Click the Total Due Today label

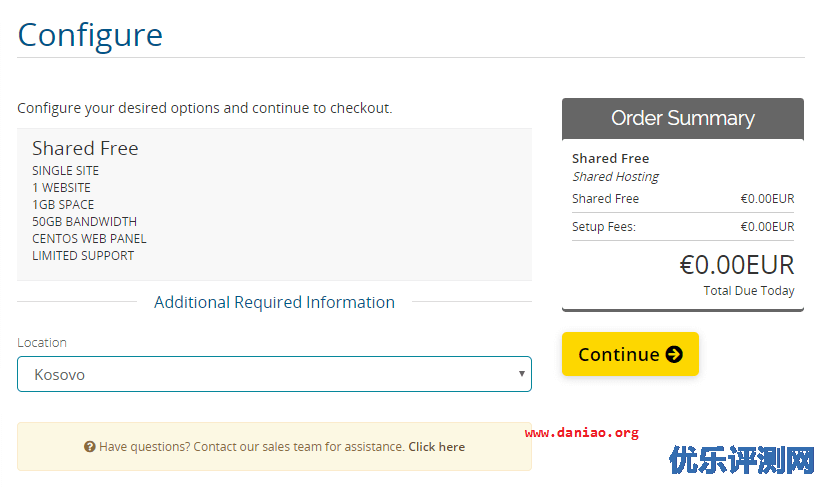749,291
